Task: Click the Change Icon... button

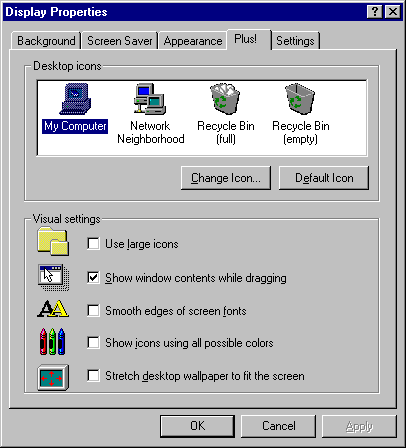Action: coord(226,178)
